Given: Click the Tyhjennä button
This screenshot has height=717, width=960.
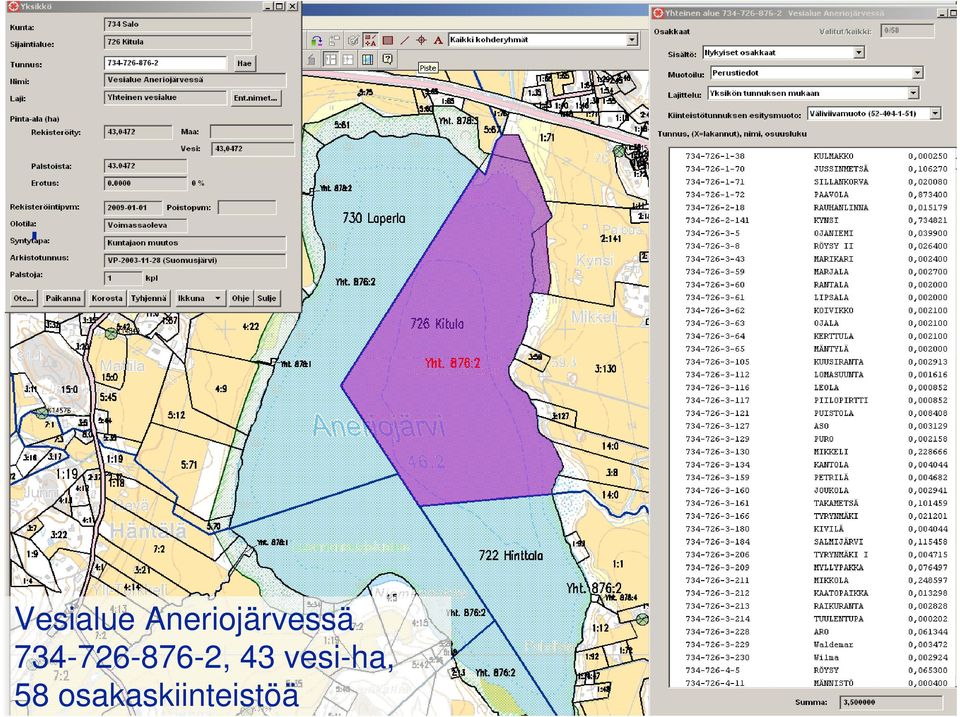Looking at the screenshot, I should click(x=149, y=298).
